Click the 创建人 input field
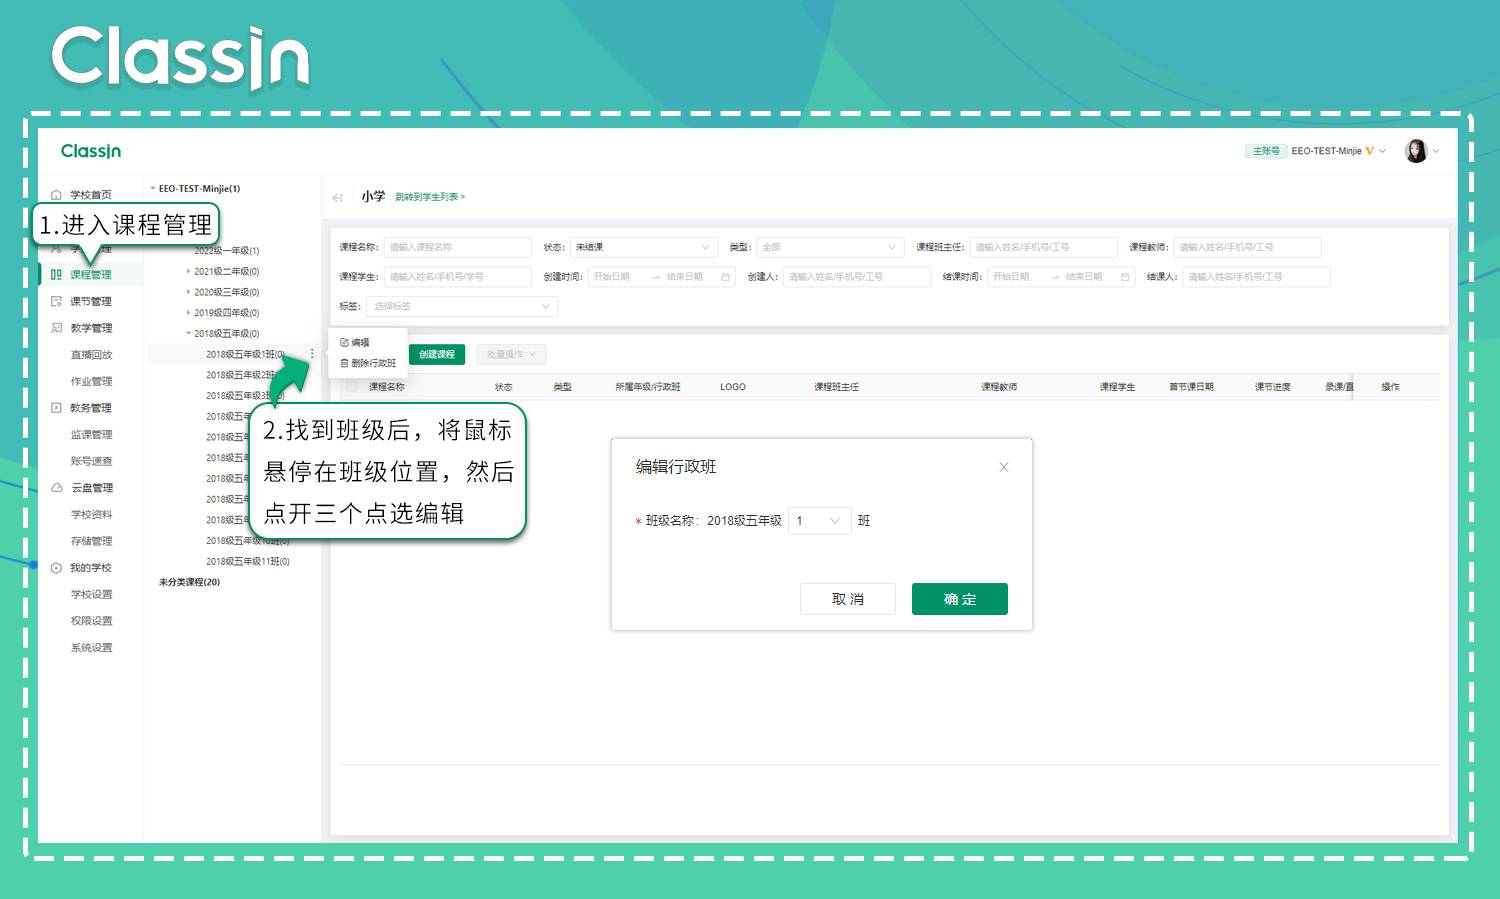The image size is (1500, 899). click(856, 277)
